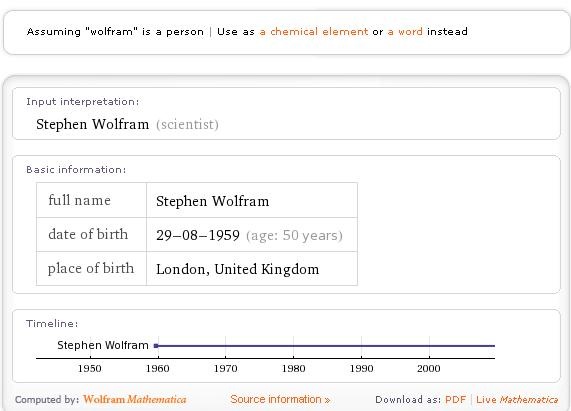This screenshot has width=571, height=411.
Task: Interpret wolfram as a word instead
Action: click(x=405, y=32)
